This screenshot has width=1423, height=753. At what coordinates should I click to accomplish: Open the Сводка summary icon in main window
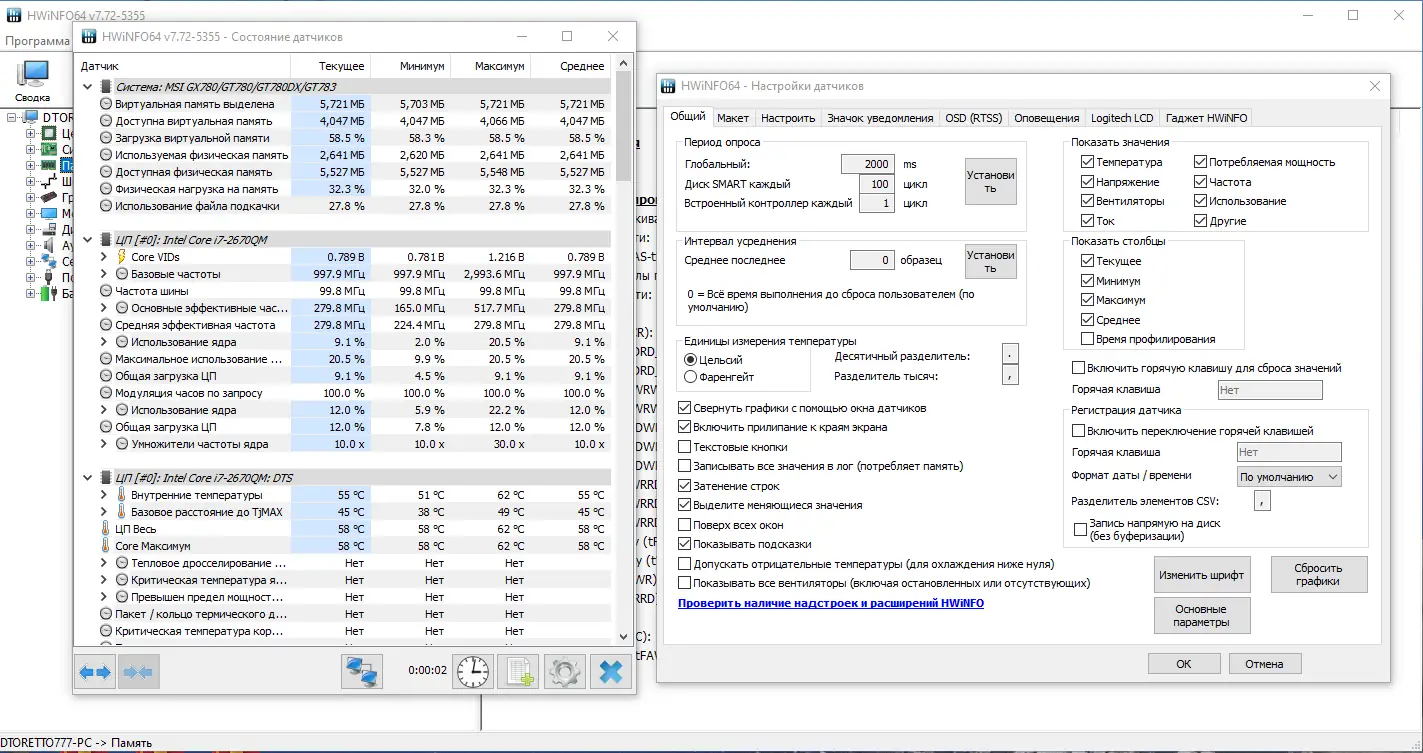(x=33, y=74)
